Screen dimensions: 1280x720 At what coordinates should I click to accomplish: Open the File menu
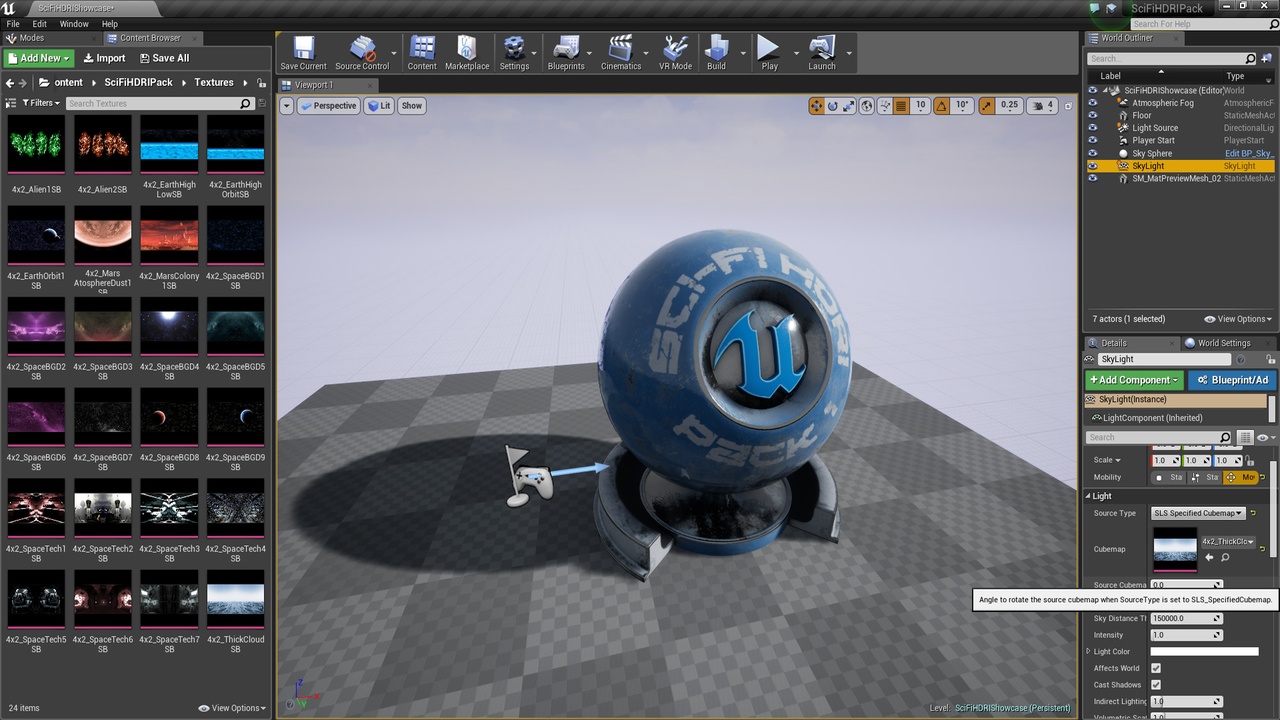tap(13, 24)
